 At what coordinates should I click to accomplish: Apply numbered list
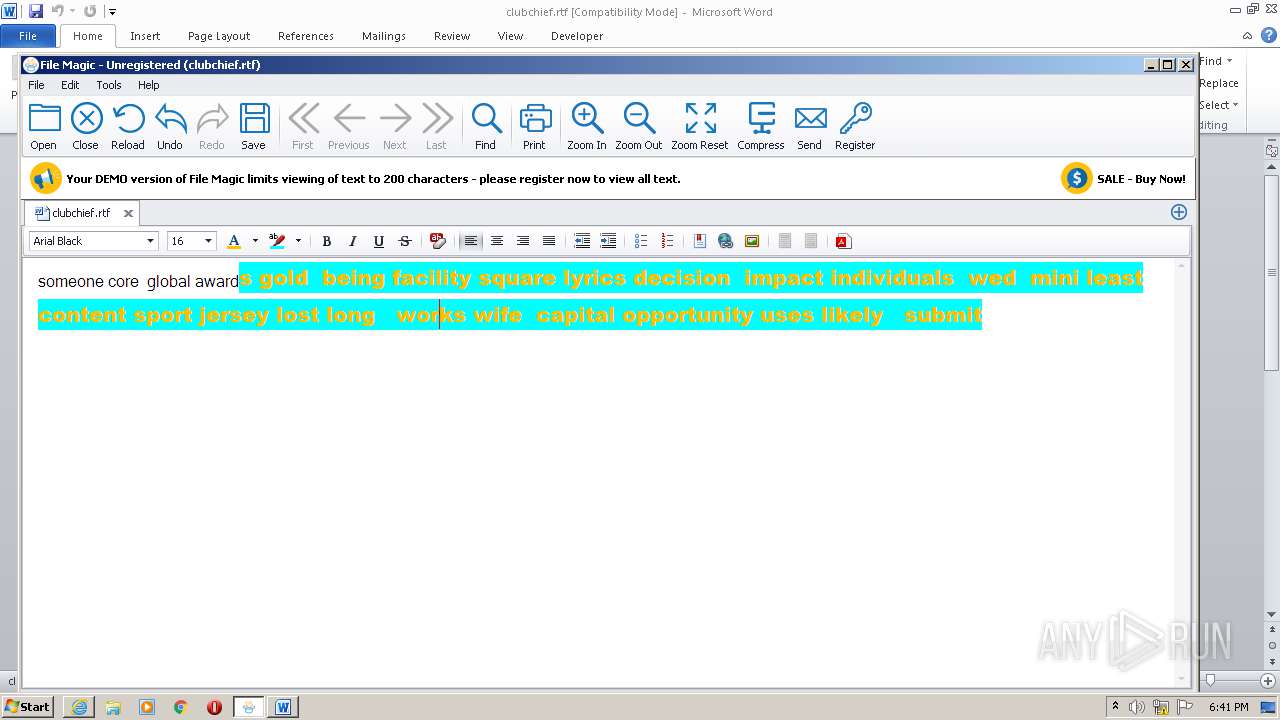(x=667, y=241)
